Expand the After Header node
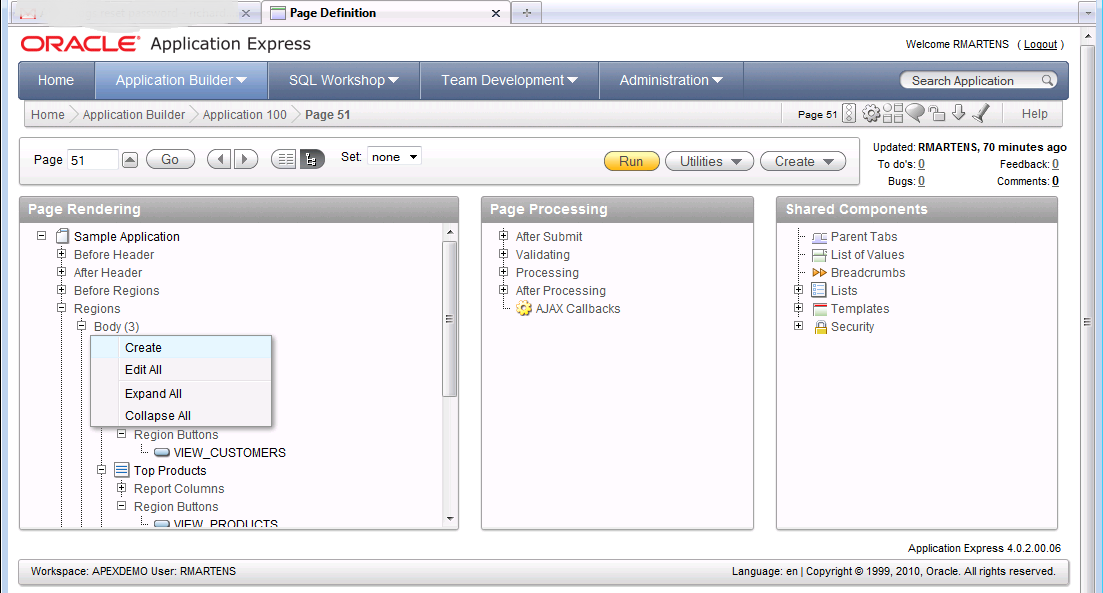This screenshot has width=1103, height=593. click(x=61, y=272)
